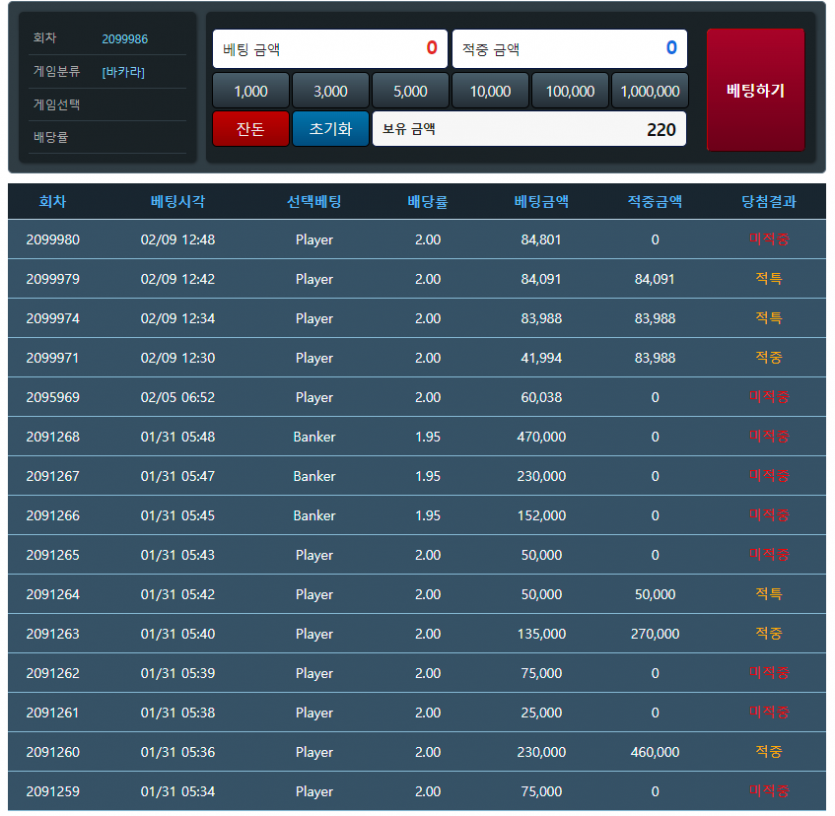
Task: Click the 적중 금액 field
Action: 570,49
